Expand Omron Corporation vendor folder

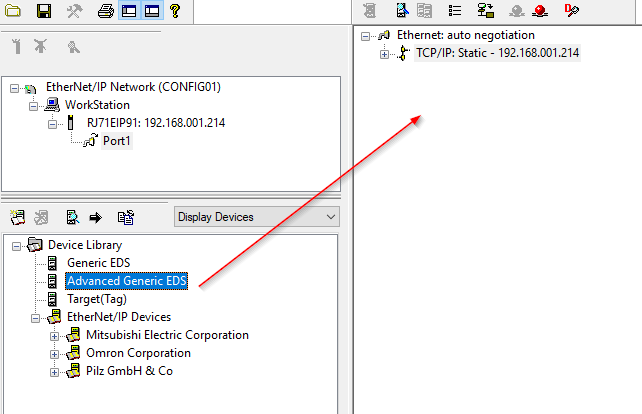54,354
